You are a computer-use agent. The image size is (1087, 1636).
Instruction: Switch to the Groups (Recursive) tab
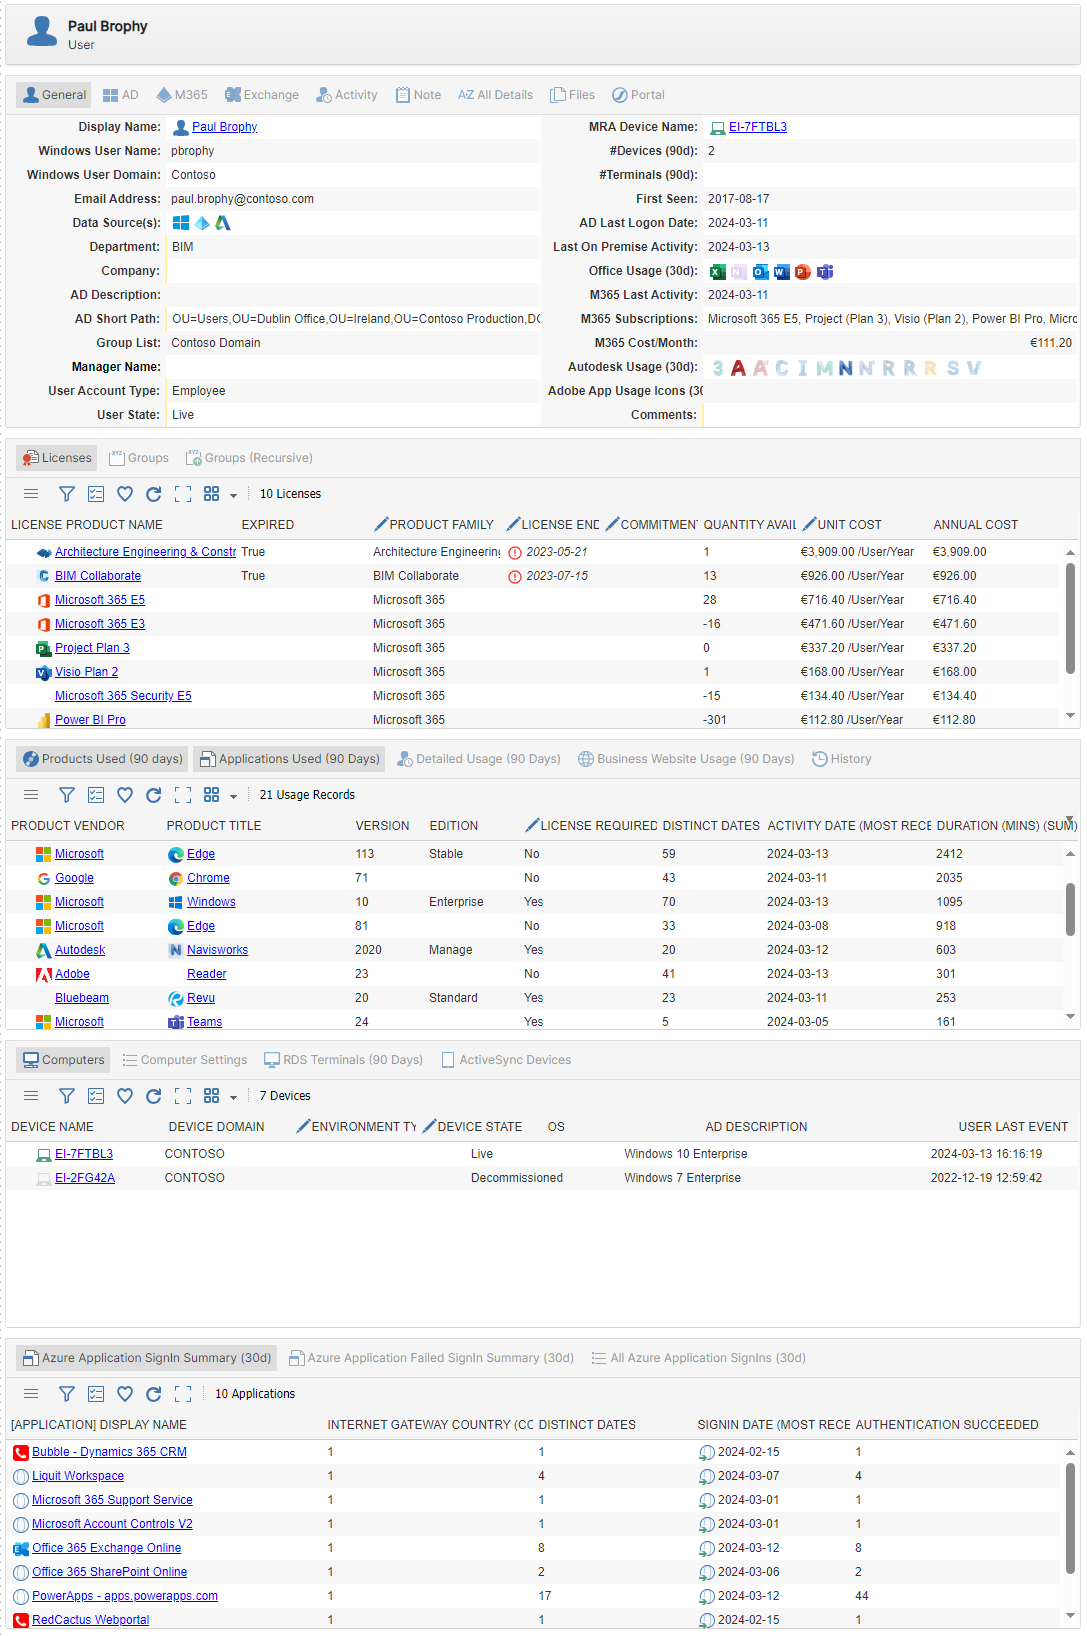pos(249,458)
